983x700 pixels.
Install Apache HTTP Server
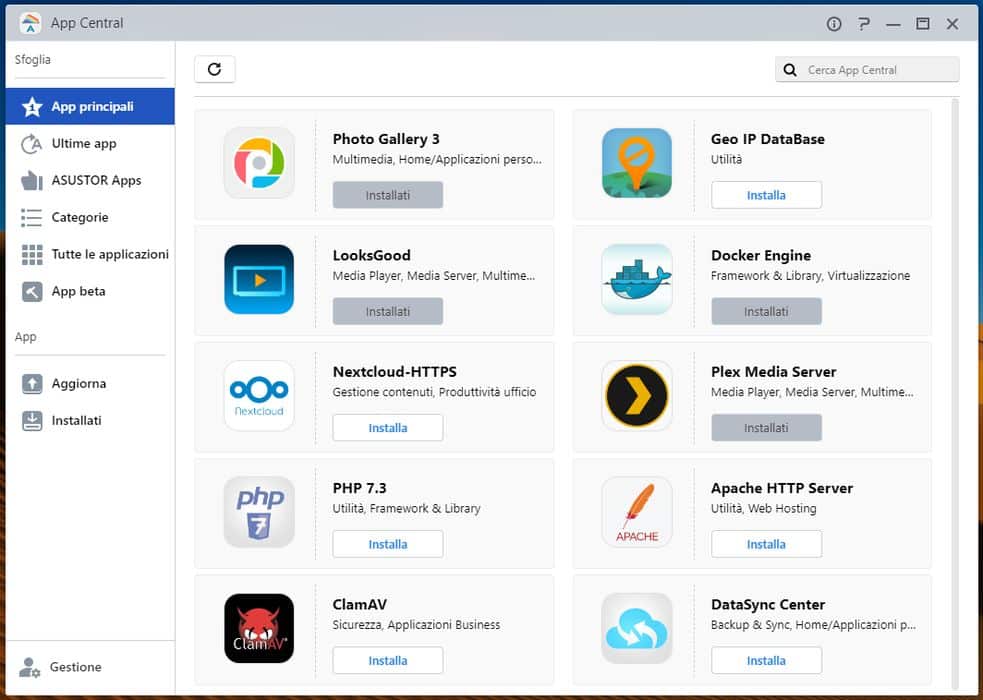tap(766, 545)
